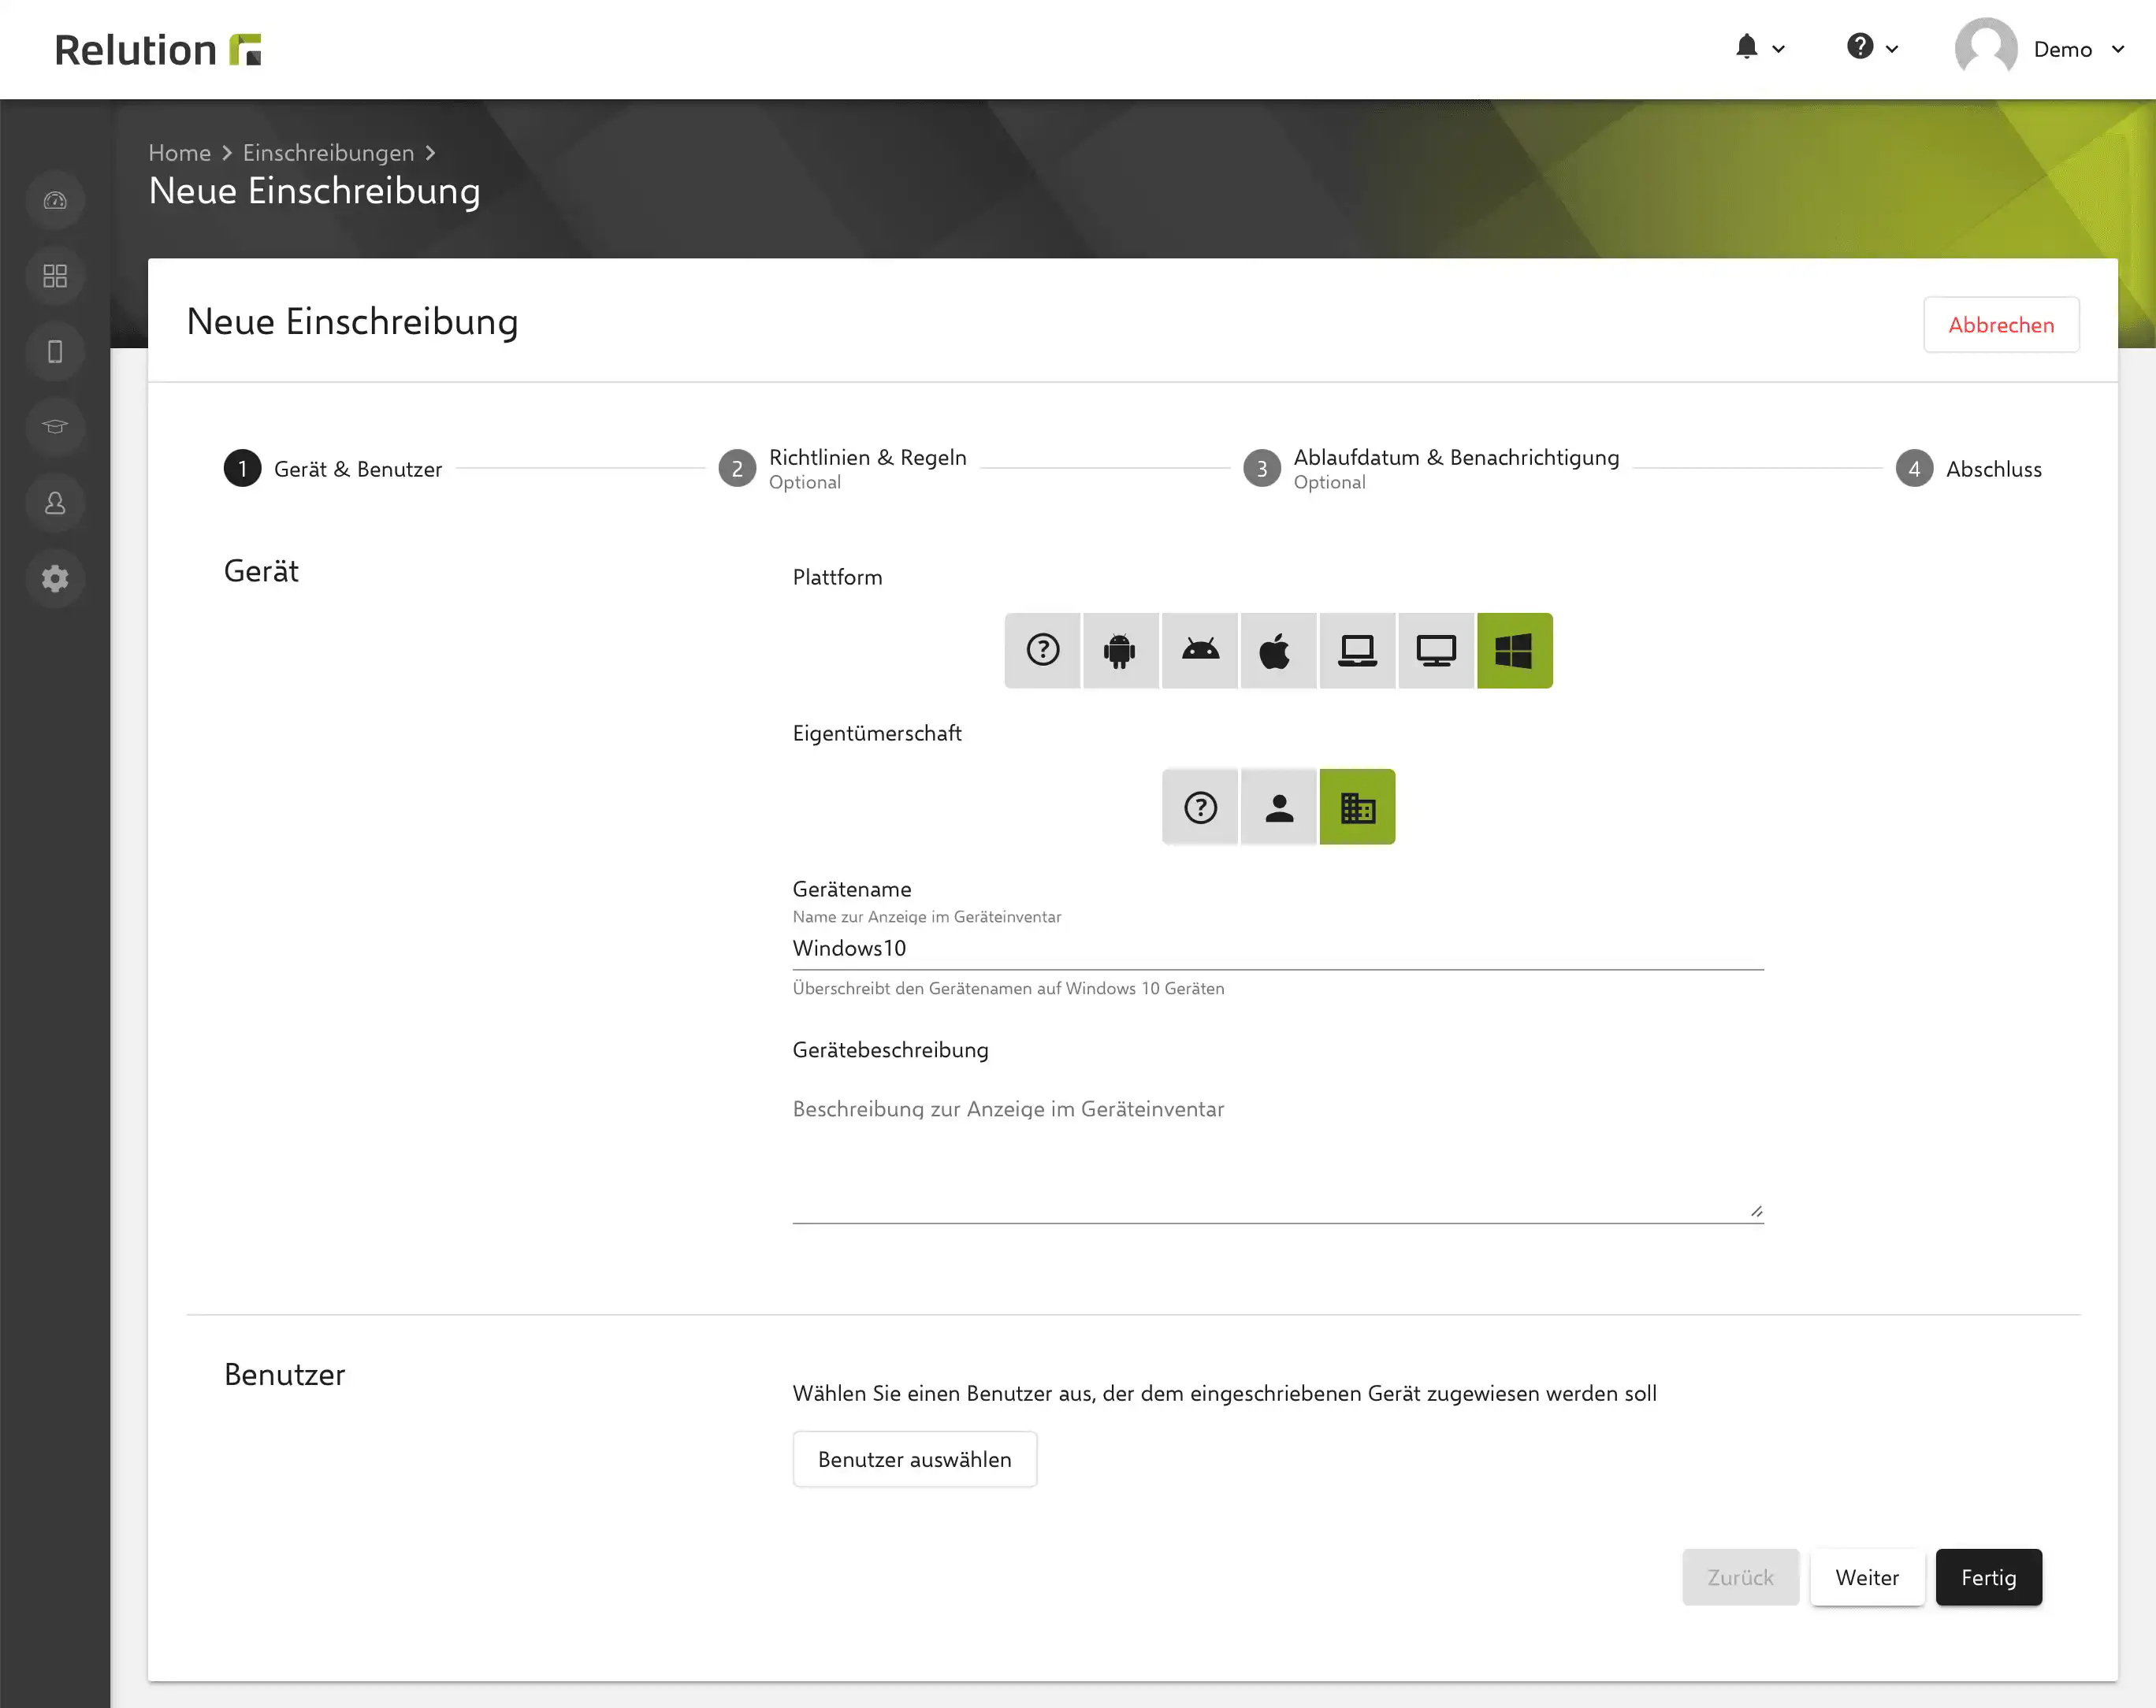
Task: Open the devices phone icon in sidebar
Action: click(55, 352)
